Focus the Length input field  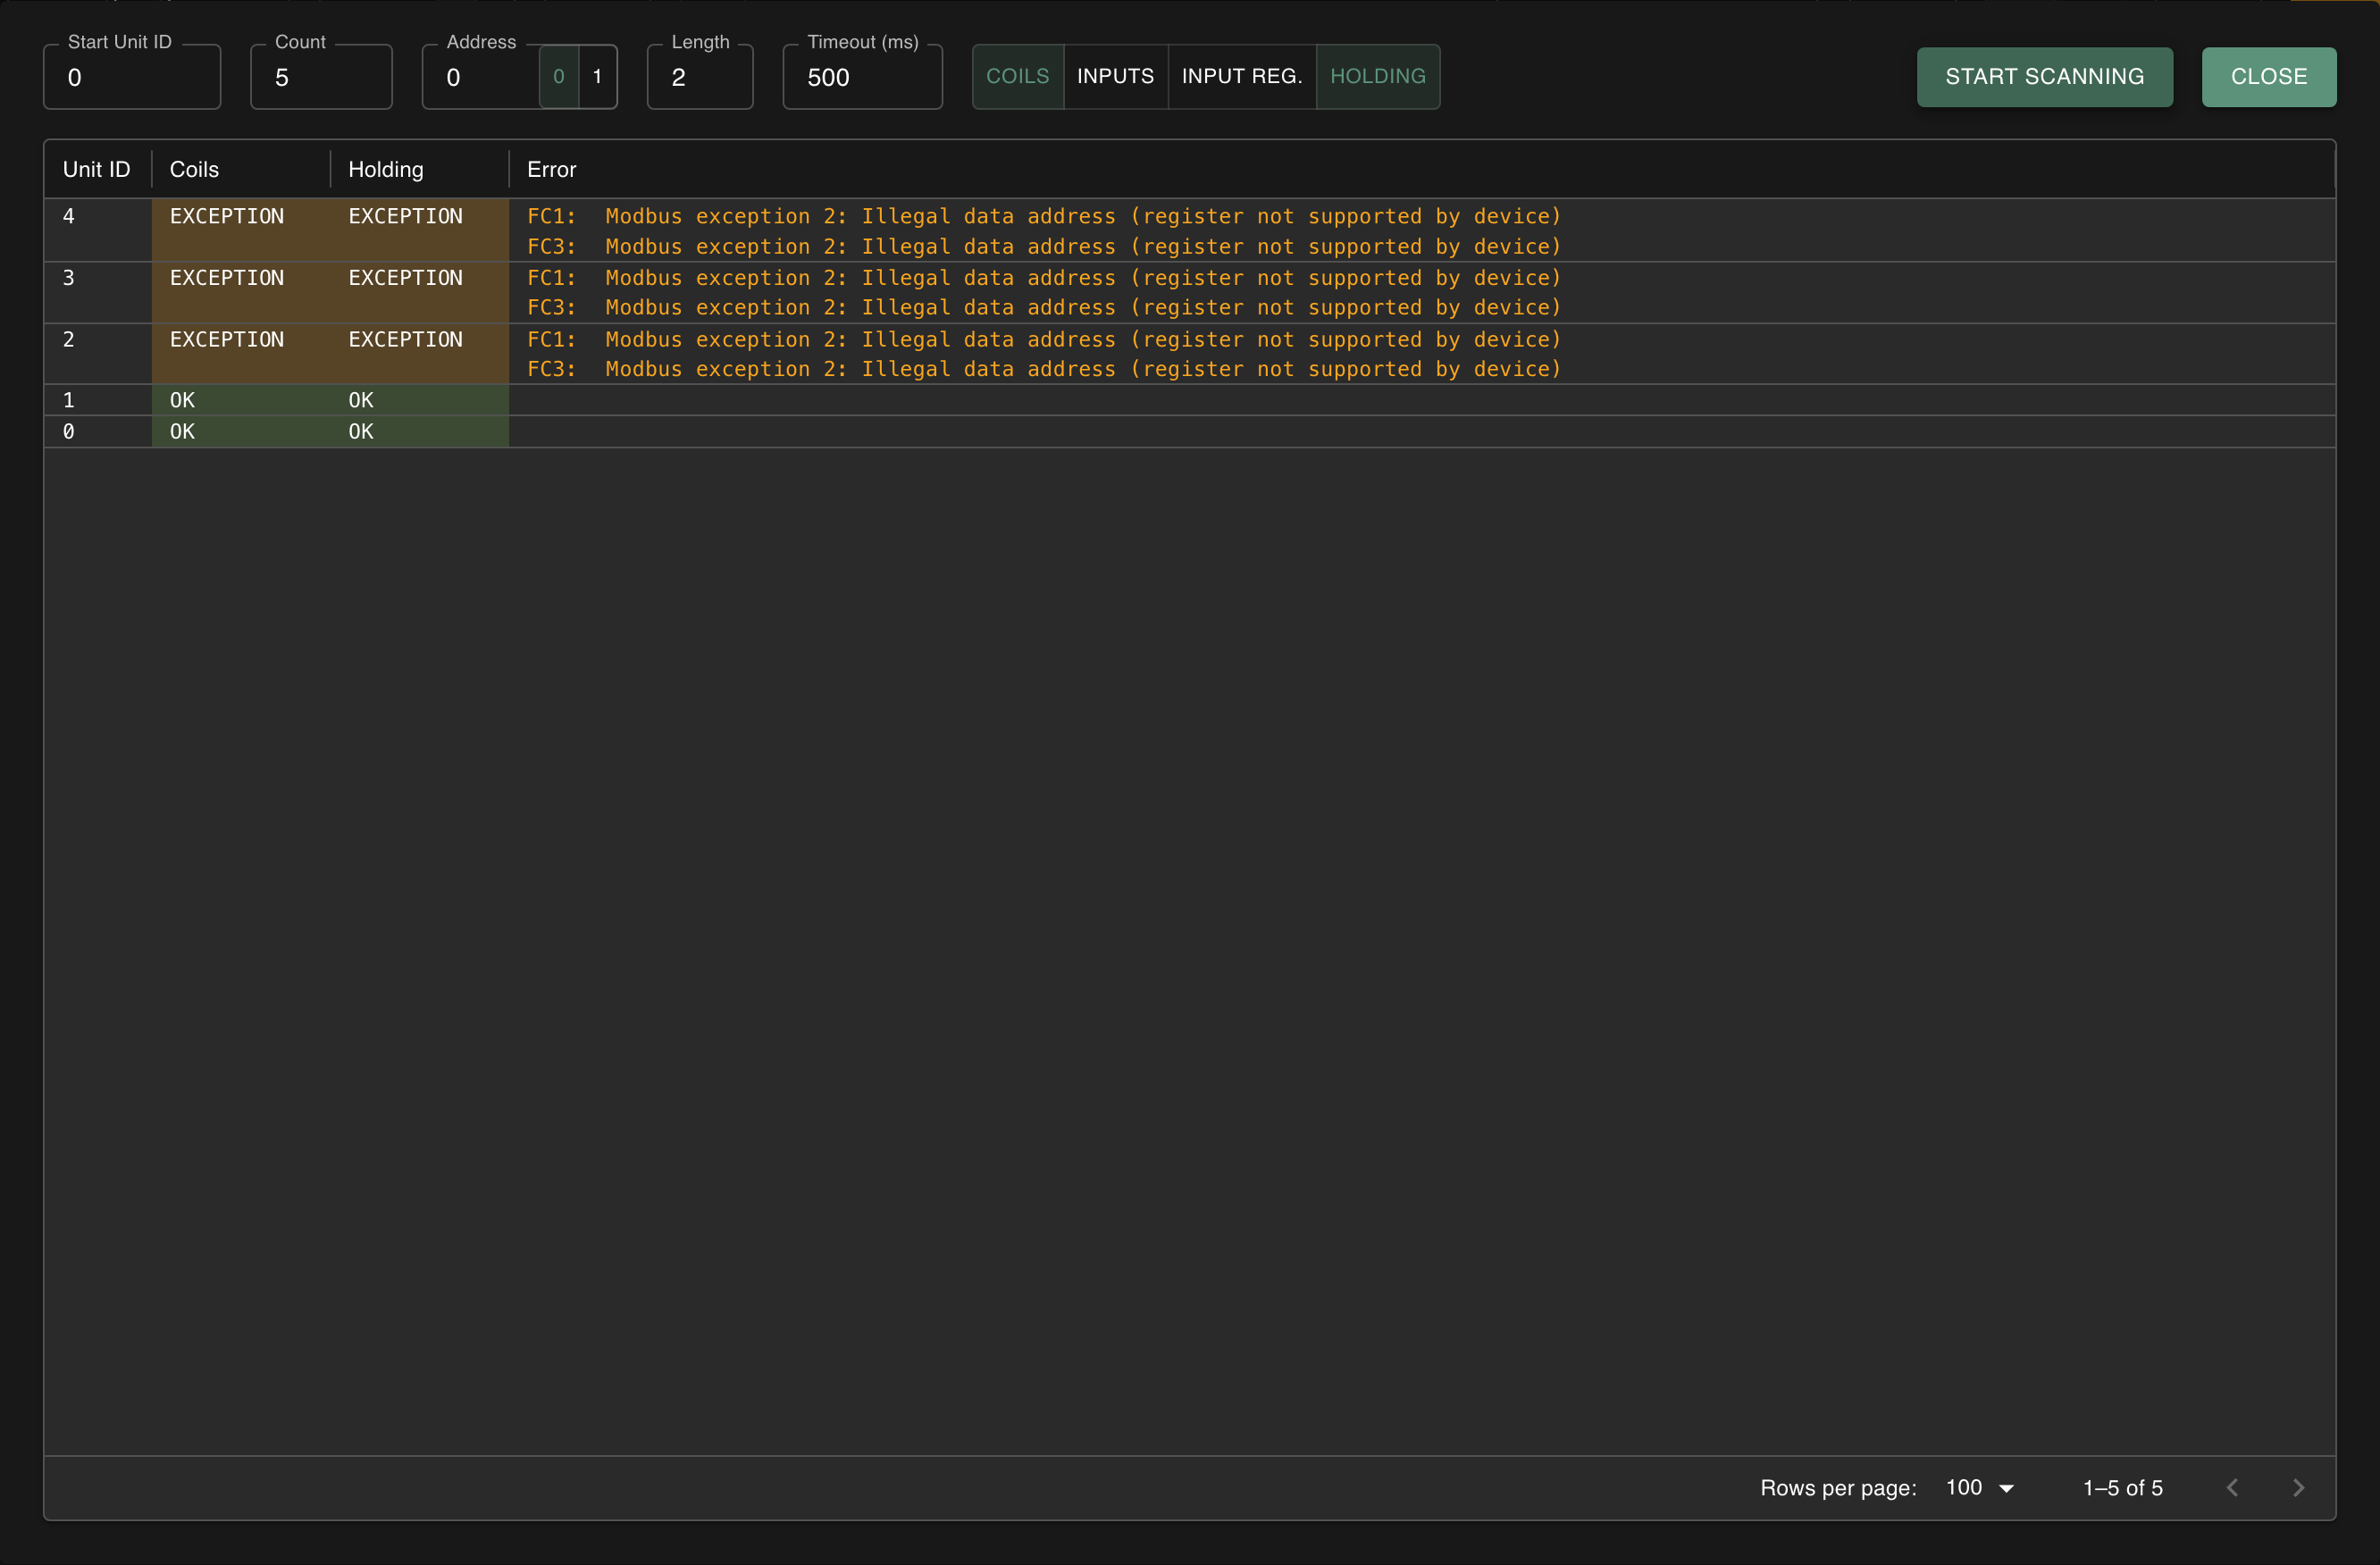tap(700, 77)
